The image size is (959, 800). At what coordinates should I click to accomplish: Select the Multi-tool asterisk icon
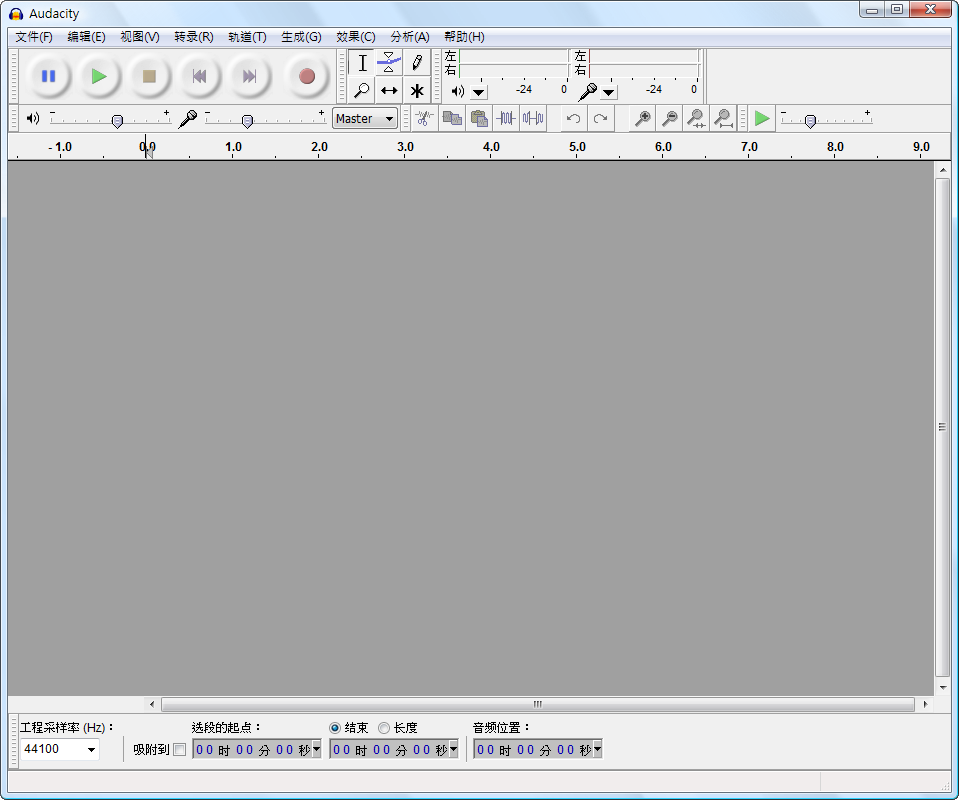(x=417, y=90)
